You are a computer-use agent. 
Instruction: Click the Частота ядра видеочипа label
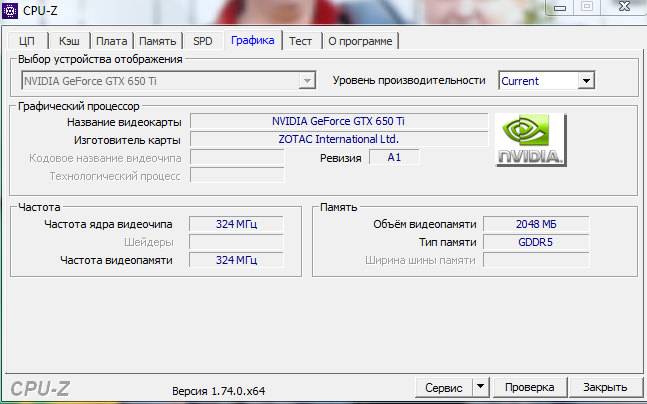click(x=108, y=224)
